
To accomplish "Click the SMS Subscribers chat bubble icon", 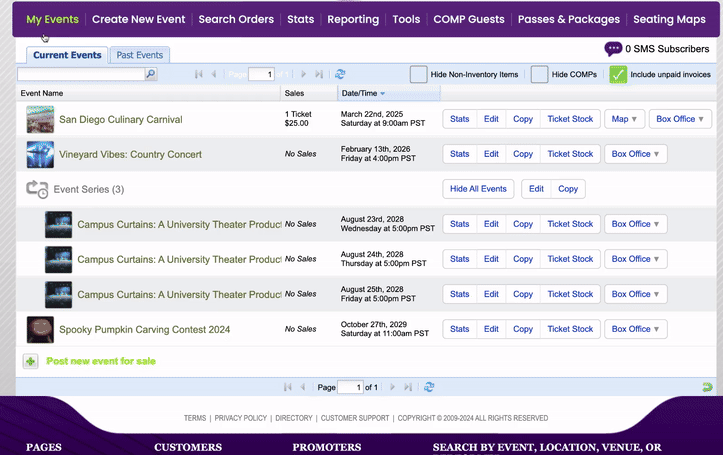I will tap(613, 49).
